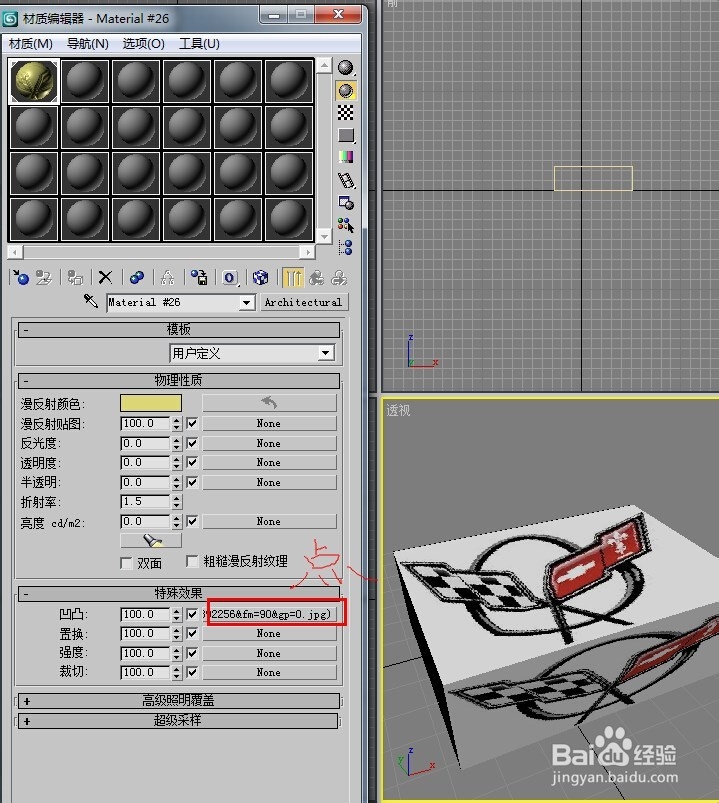Click the Go to Parent icon
719x803 pixels.
(316, 278)
